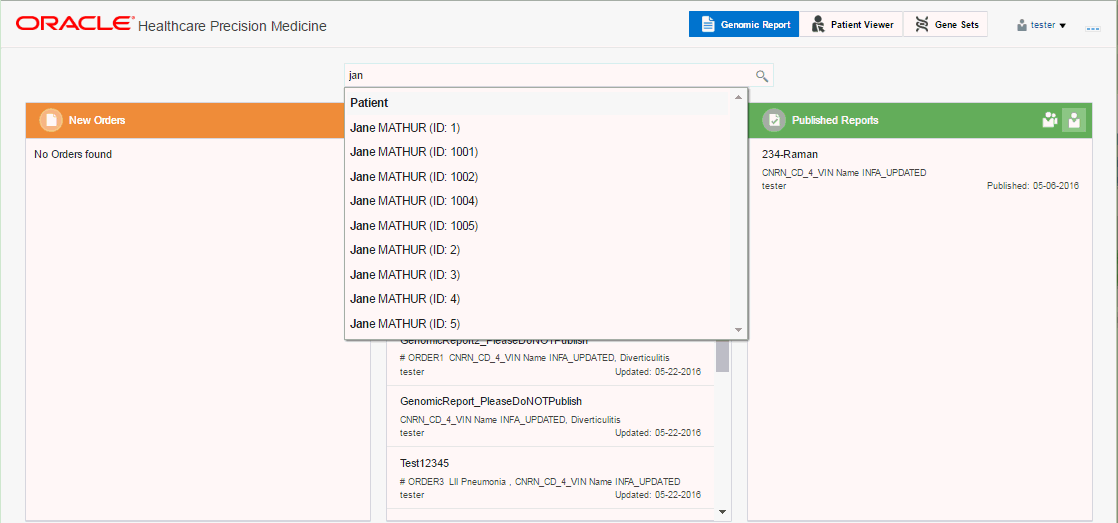Open the Genomic Report tab
This screenshot has width=1118, height=523.
pos(744,24)
